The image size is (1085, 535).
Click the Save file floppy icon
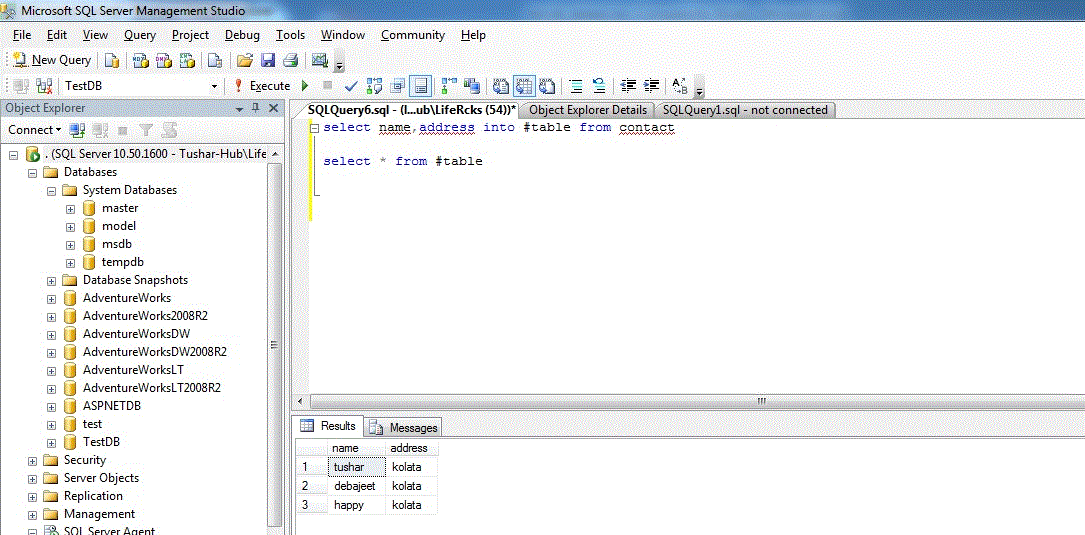click(x=268, y=60)
